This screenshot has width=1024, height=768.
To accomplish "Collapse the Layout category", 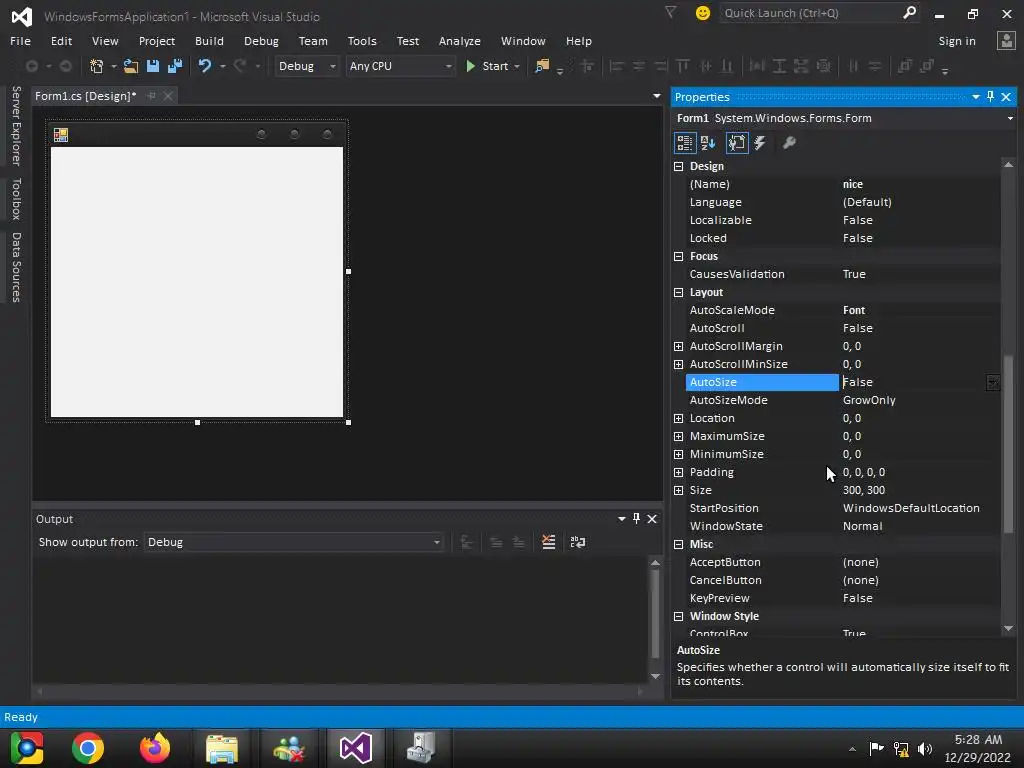I will coord(679,293).
